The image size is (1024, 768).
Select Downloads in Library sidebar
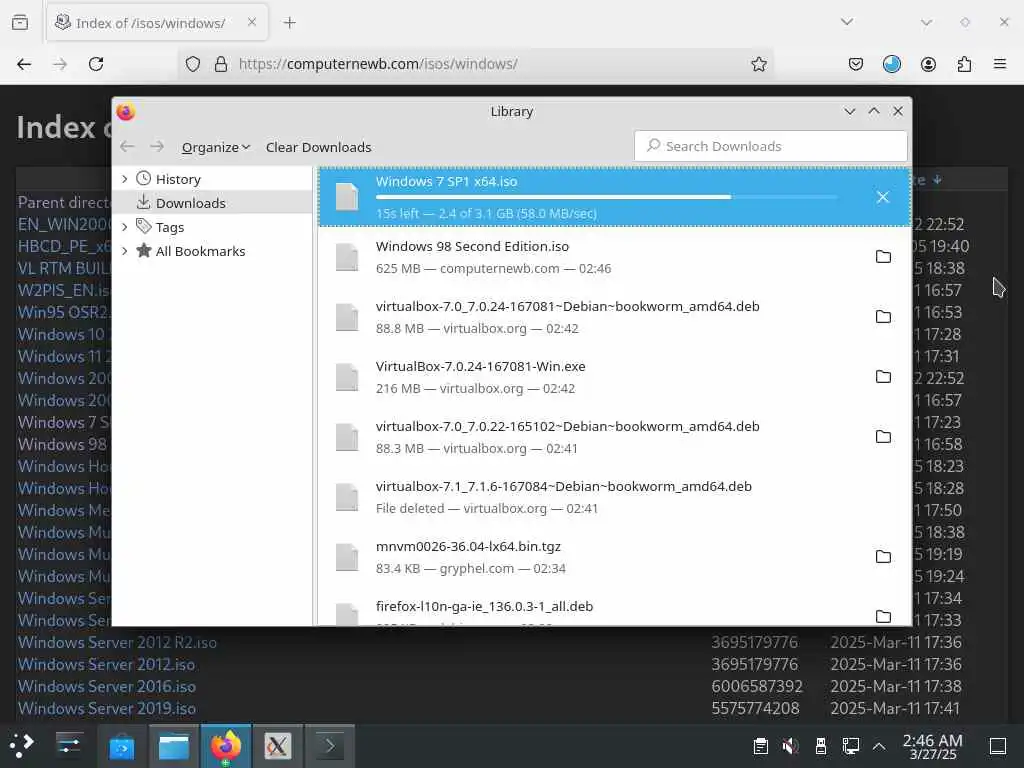click(x=212, y=203)
